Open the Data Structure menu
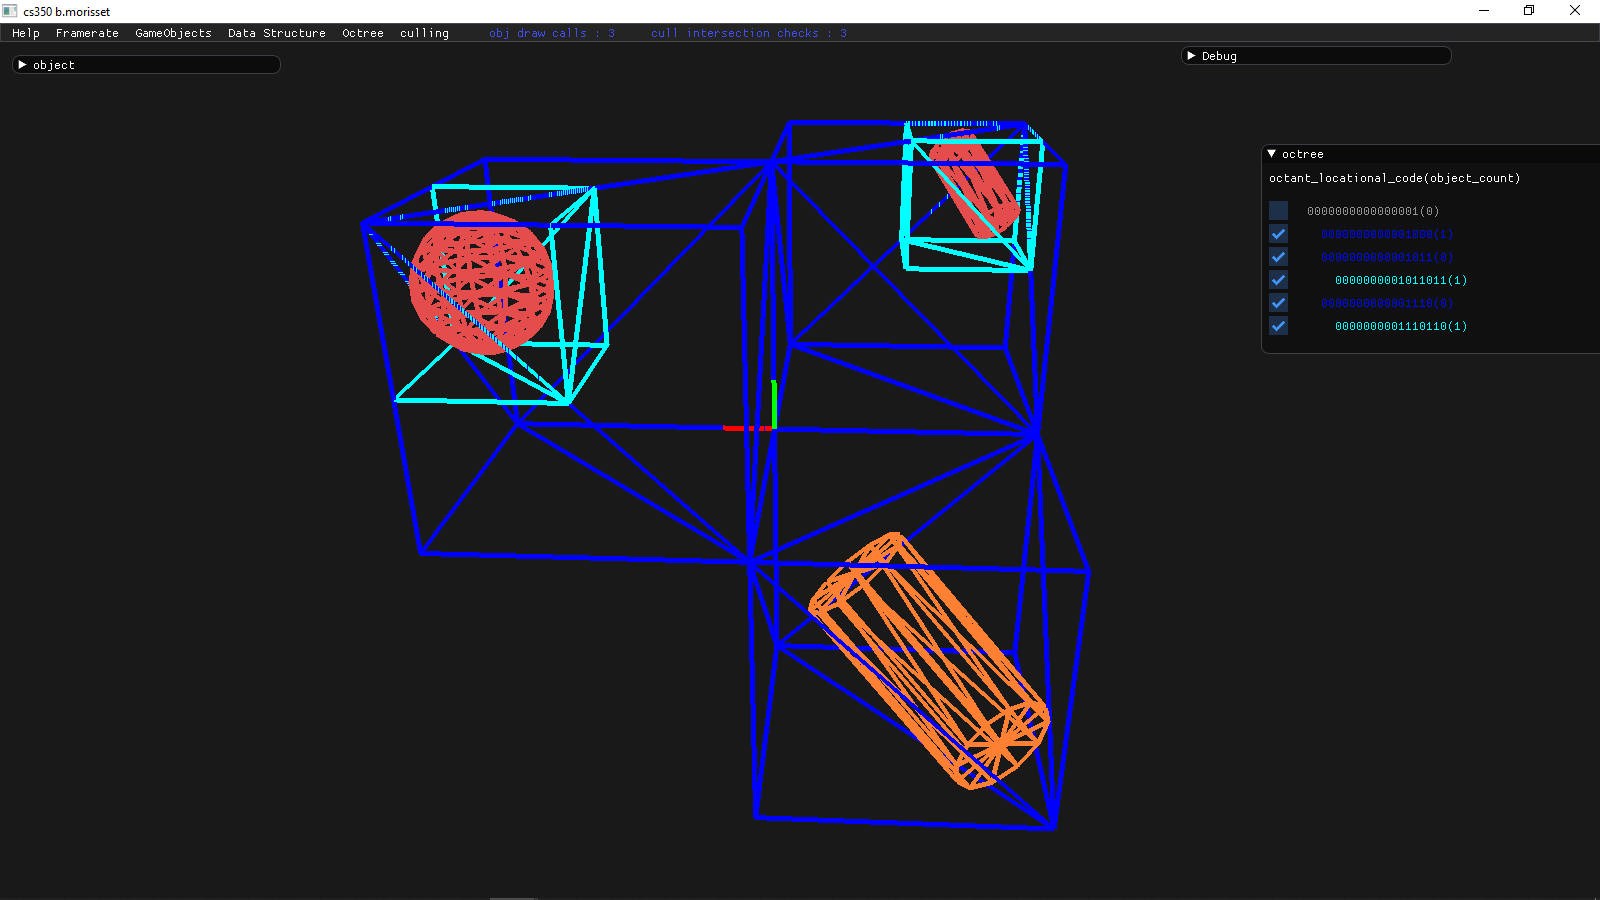Image resolution: width=1600 pixels, height=900 pixels. tap(276, 33)
